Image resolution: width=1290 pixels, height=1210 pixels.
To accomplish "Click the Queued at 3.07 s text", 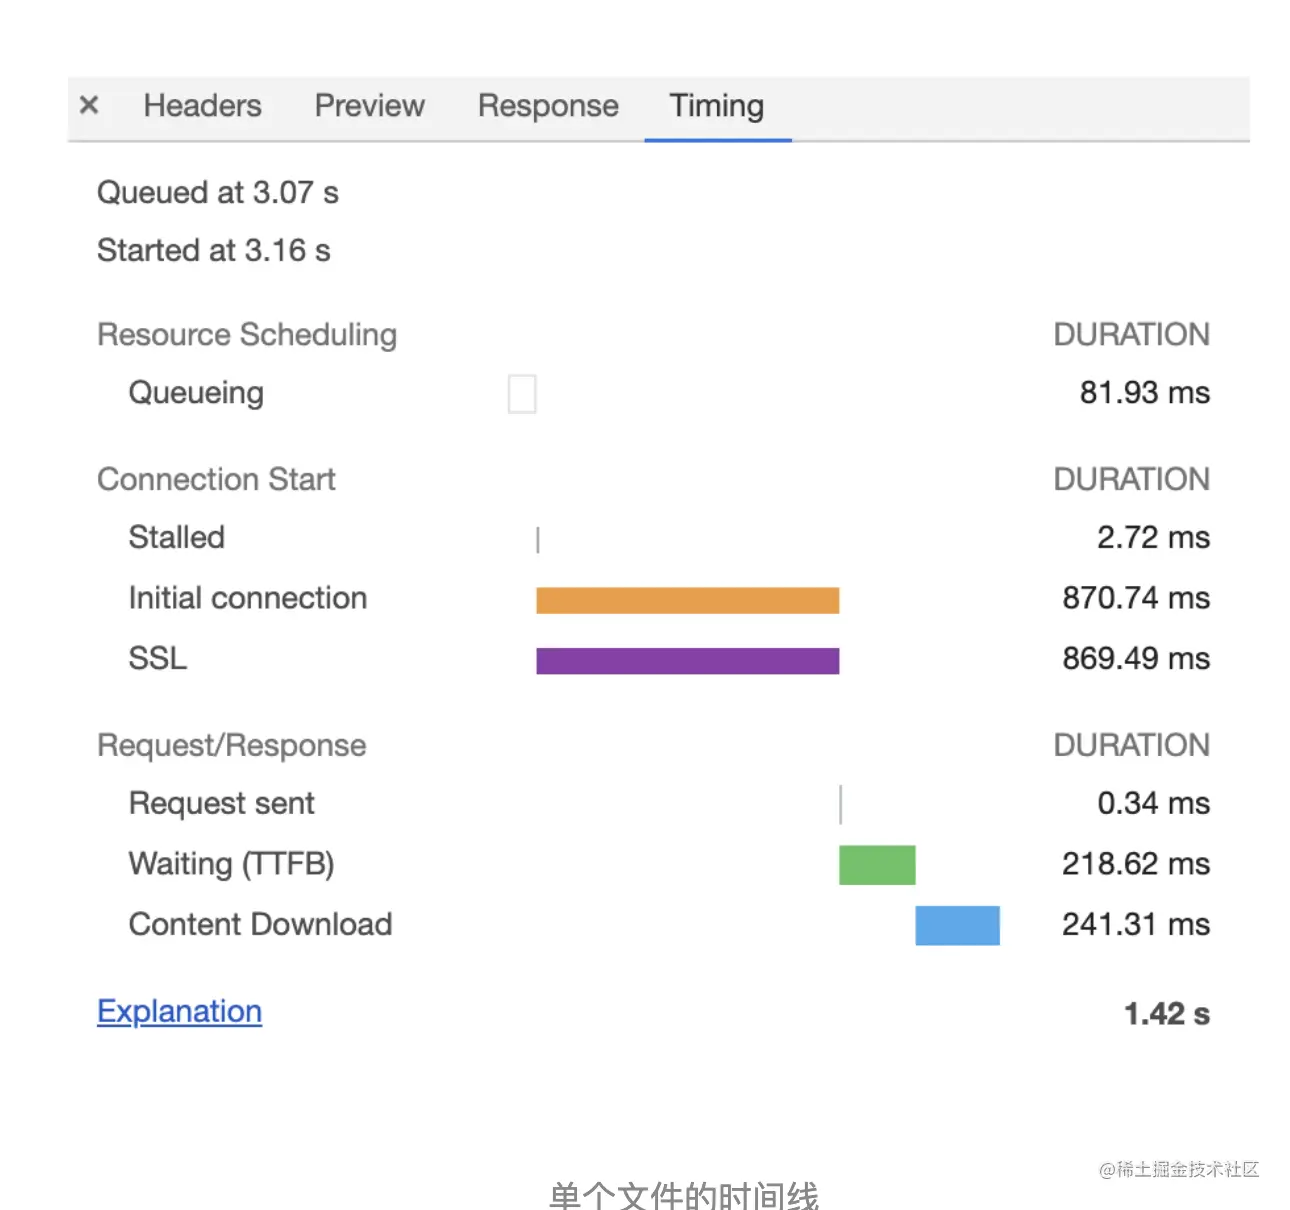I will tap(217, 192).
